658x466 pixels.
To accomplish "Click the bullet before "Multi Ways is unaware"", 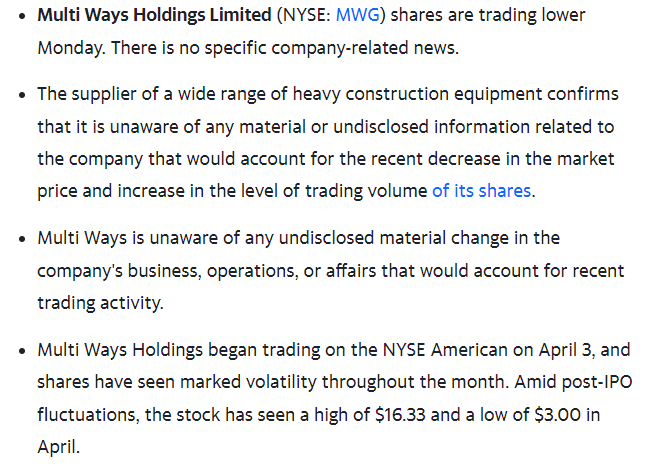I will pos(22,239).
